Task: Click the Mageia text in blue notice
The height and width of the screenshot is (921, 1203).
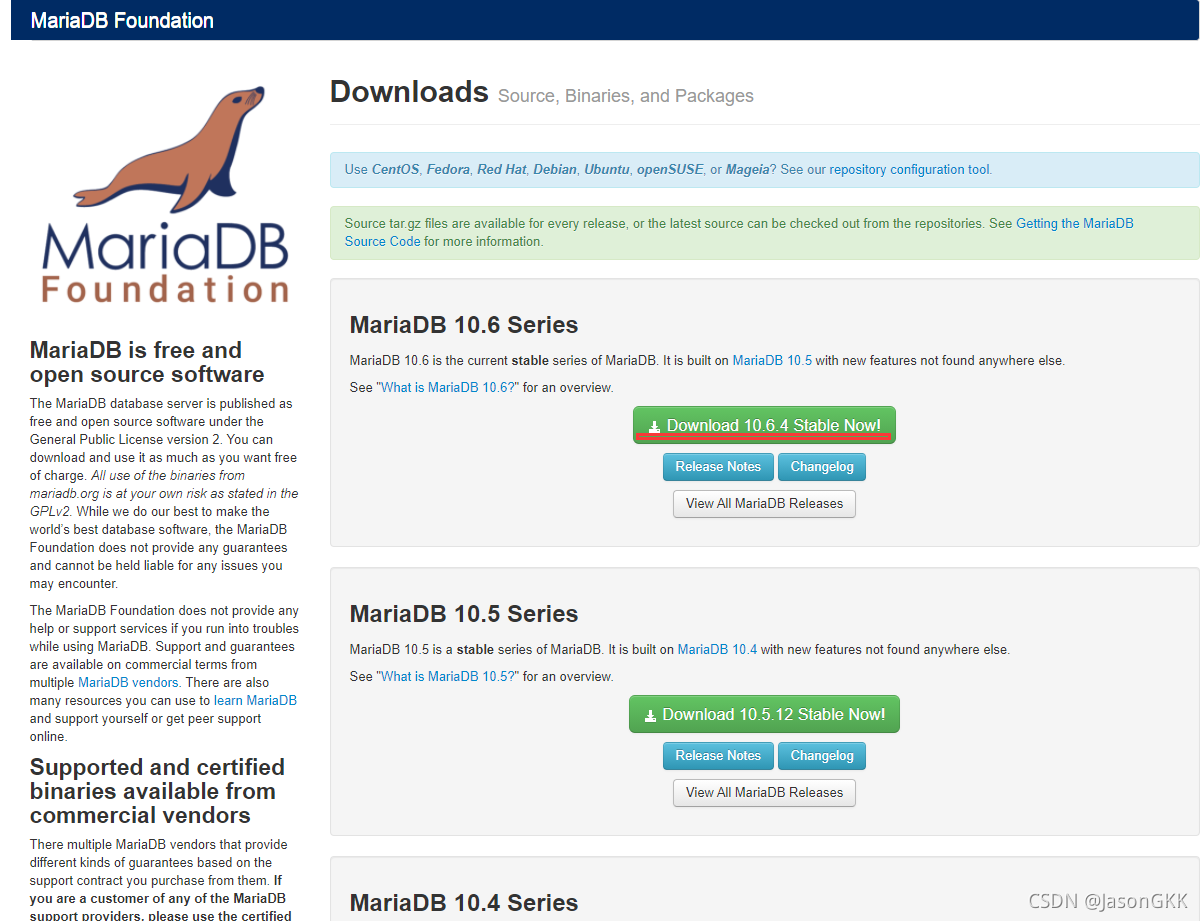Action: pos(747,170)
